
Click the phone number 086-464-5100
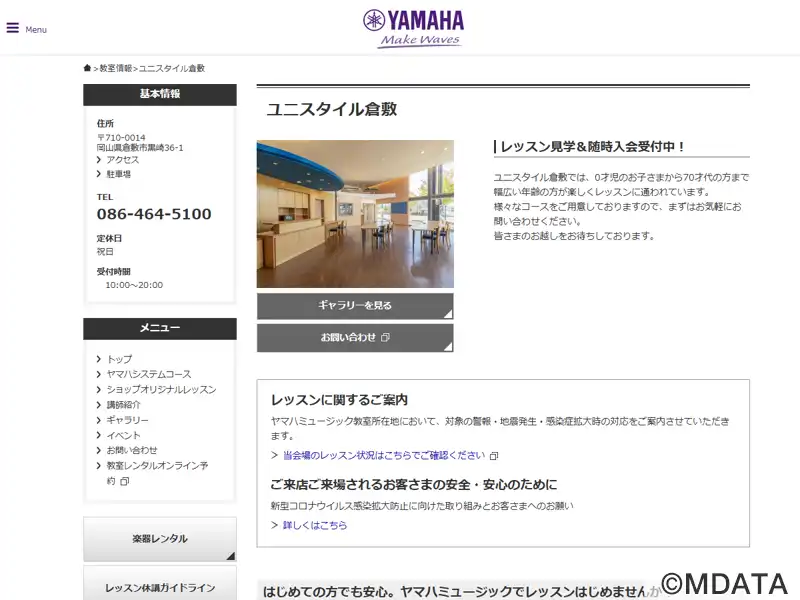(154, 214)
